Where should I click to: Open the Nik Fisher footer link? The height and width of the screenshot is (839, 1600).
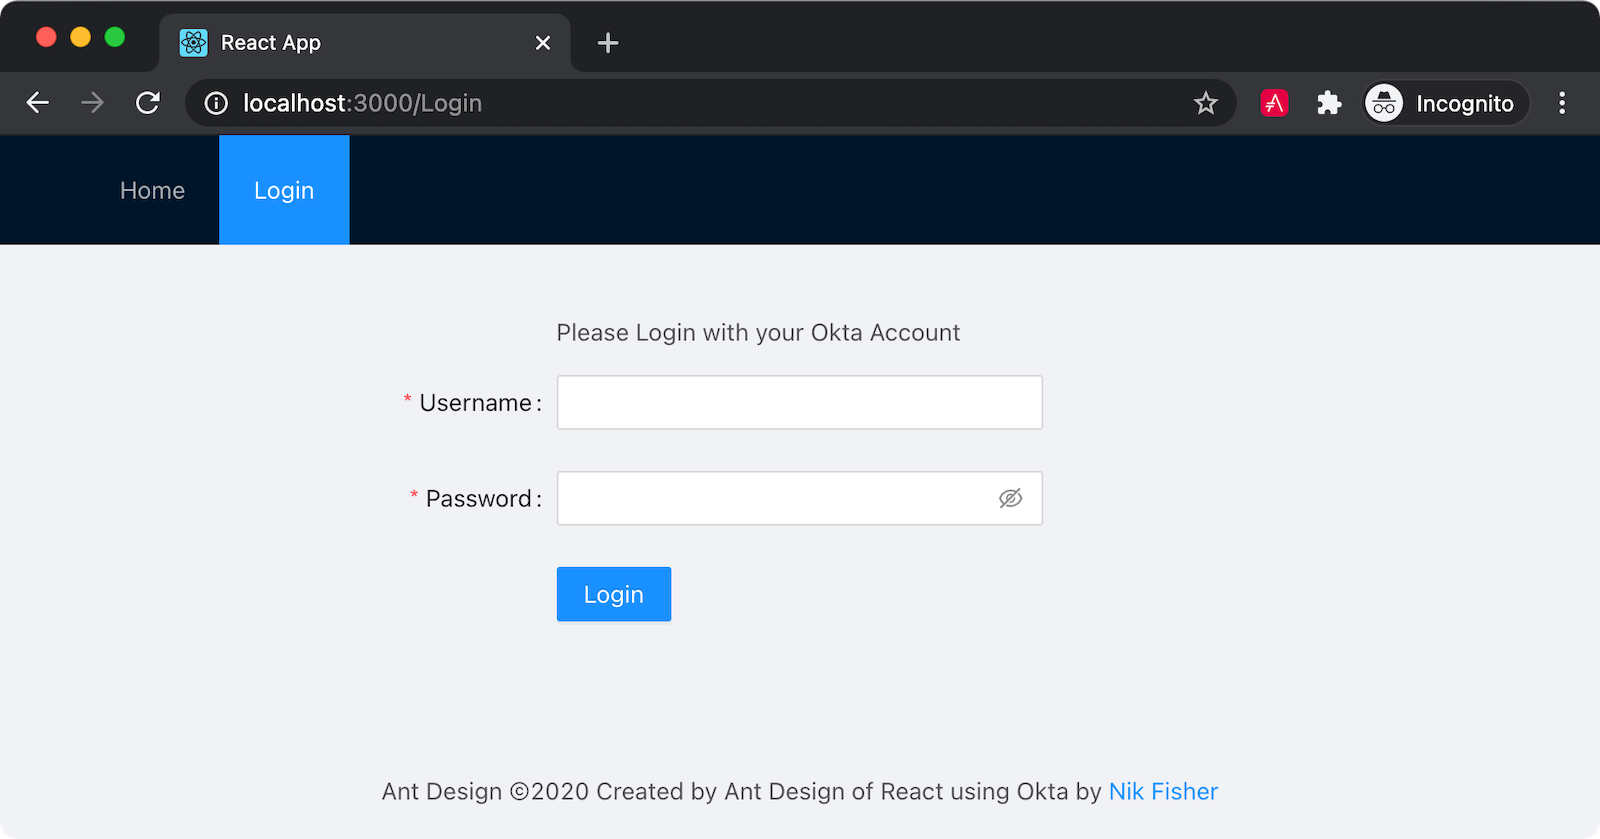point(1163,791)
